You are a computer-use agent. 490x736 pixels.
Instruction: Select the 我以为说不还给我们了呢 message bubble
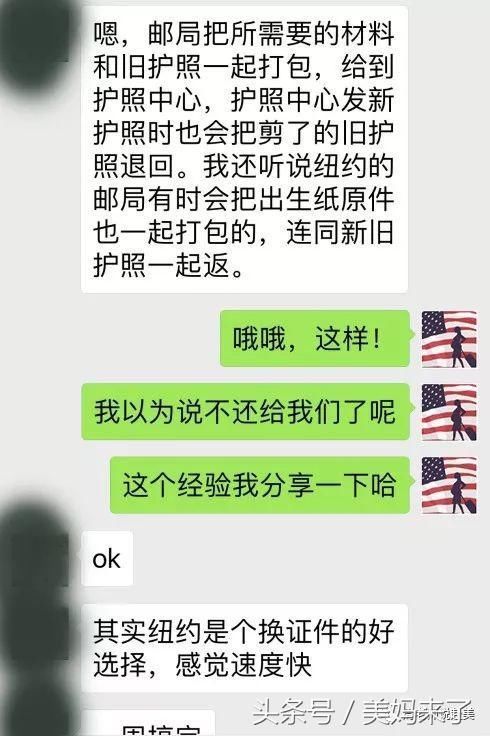(246, 412)
